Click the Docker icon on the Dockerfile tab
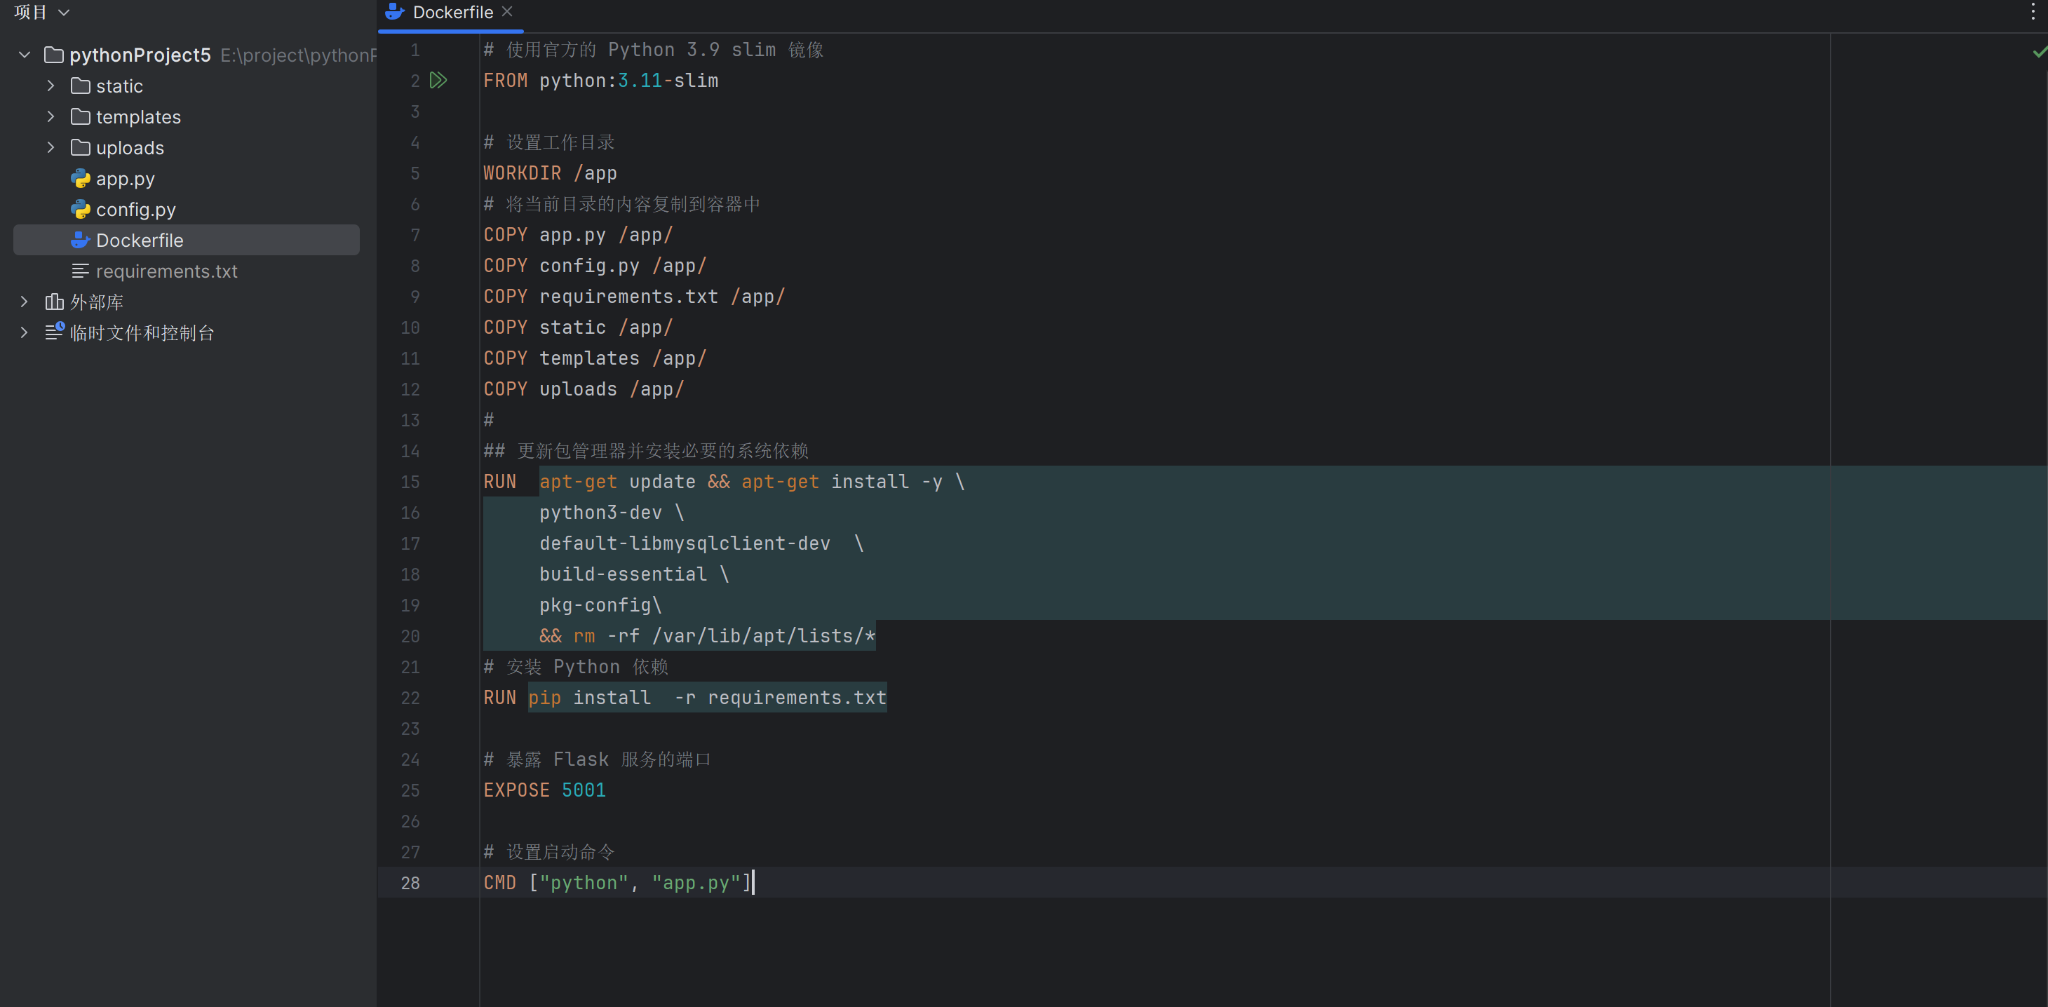 coord(393,12)
